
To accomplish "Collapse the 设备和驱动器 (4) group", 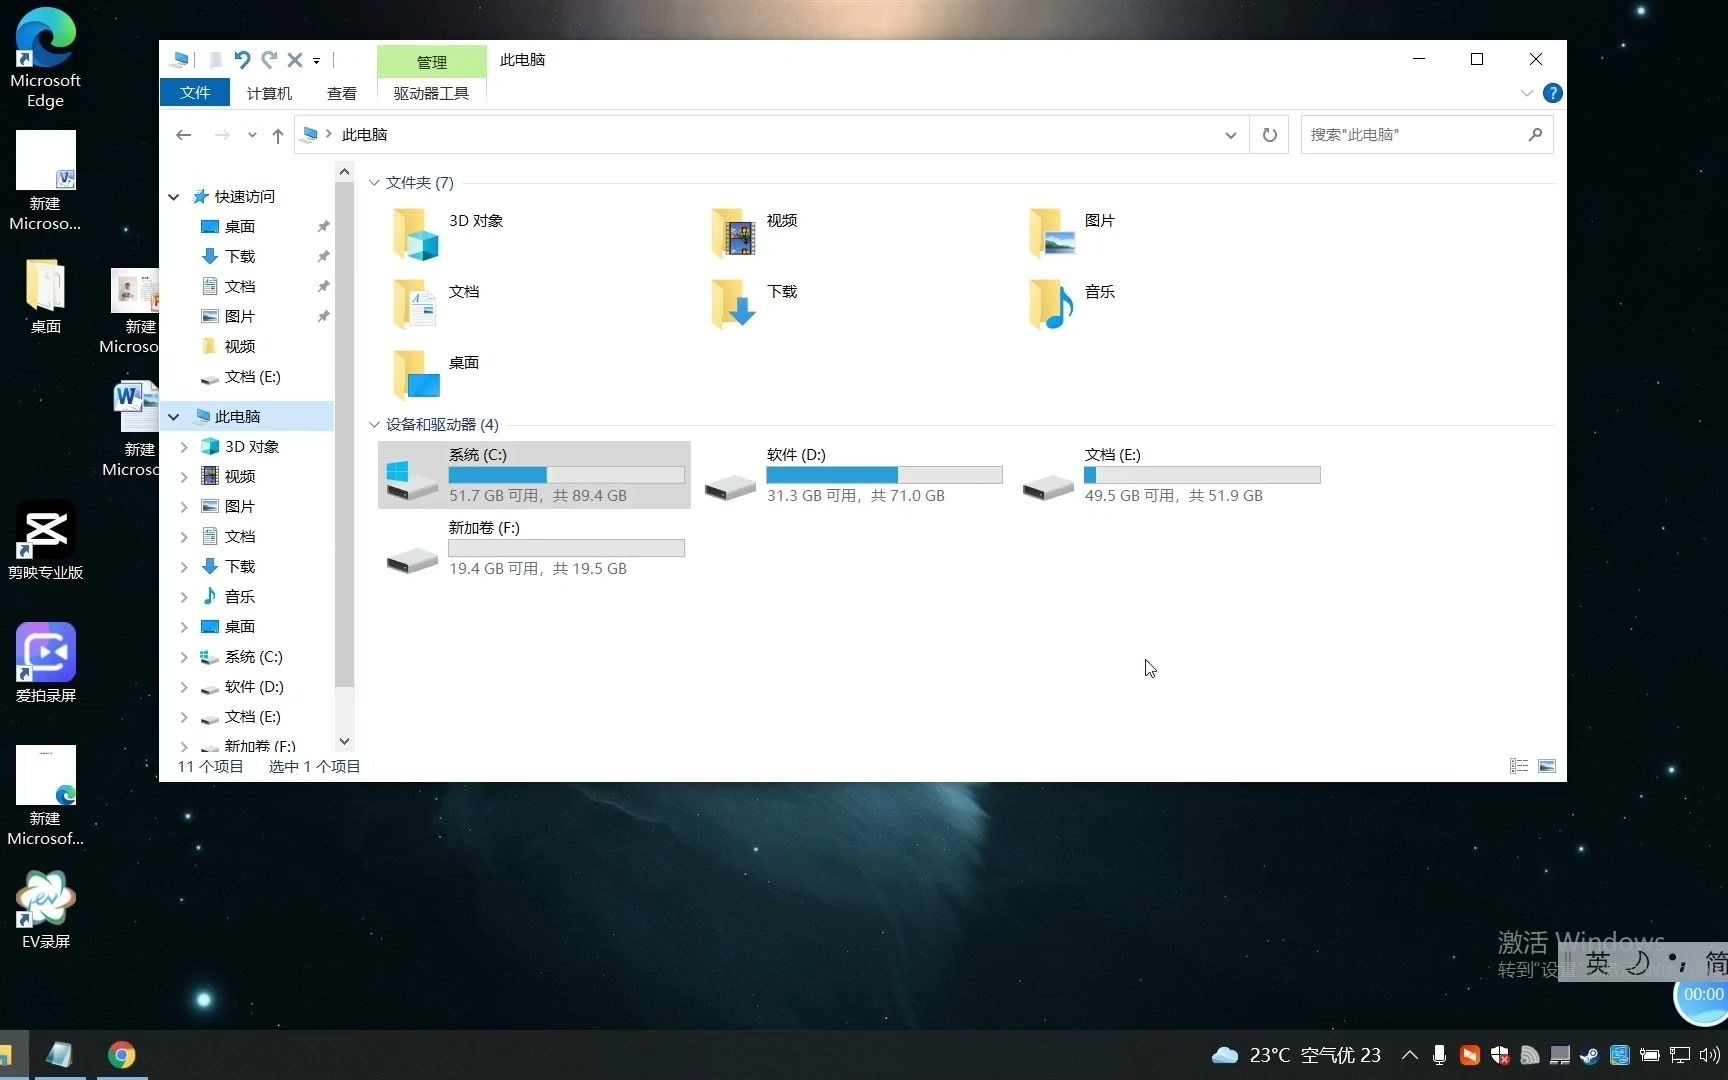I will coord(374,425).
